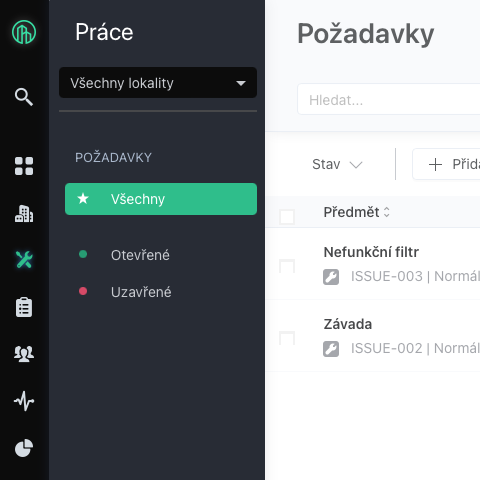Open the people group icon
This screenshot has width=480, height=480.
[x=24, y=354]
